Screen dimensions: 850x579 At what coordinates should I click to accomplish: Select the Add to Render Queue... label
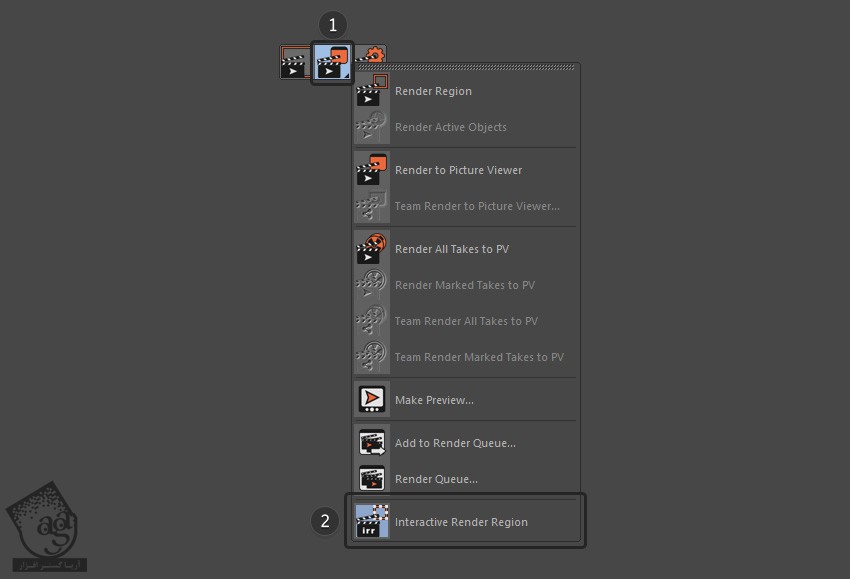coord(455,443)
